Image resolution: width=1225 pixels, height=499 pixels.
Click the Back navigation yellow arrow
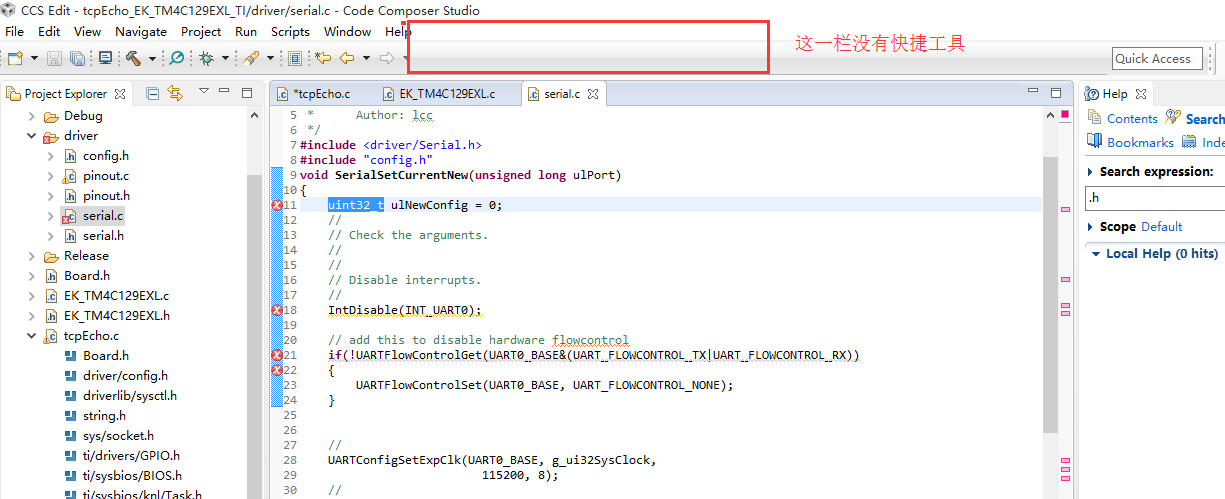(347, 58)
